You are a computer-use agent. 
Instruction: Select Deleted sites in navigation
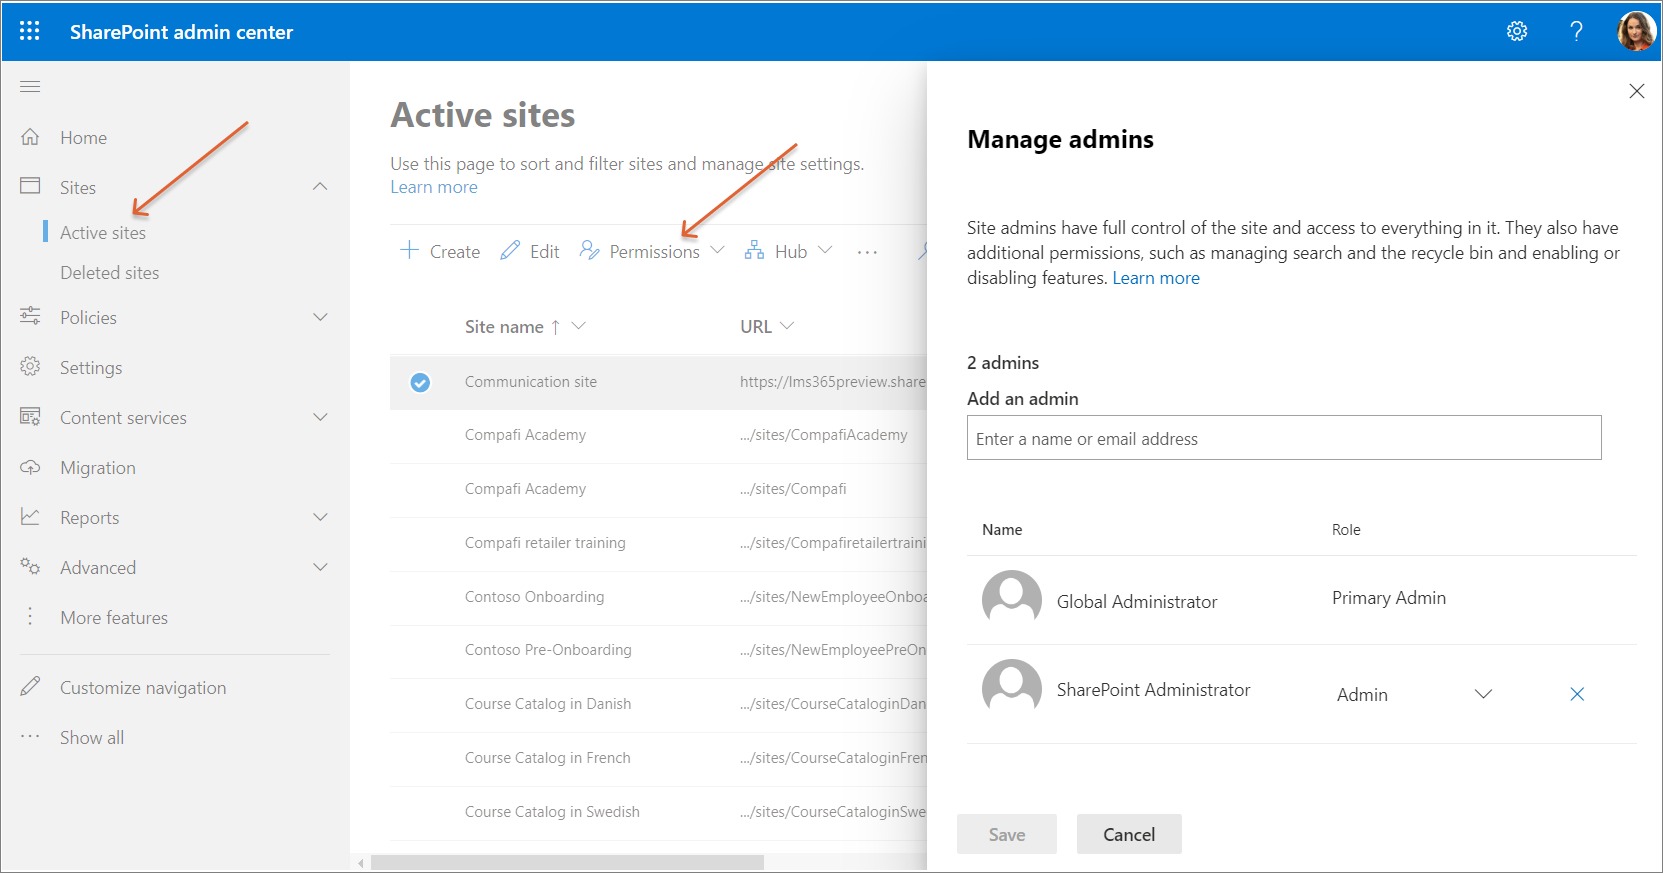coord(109,272)
